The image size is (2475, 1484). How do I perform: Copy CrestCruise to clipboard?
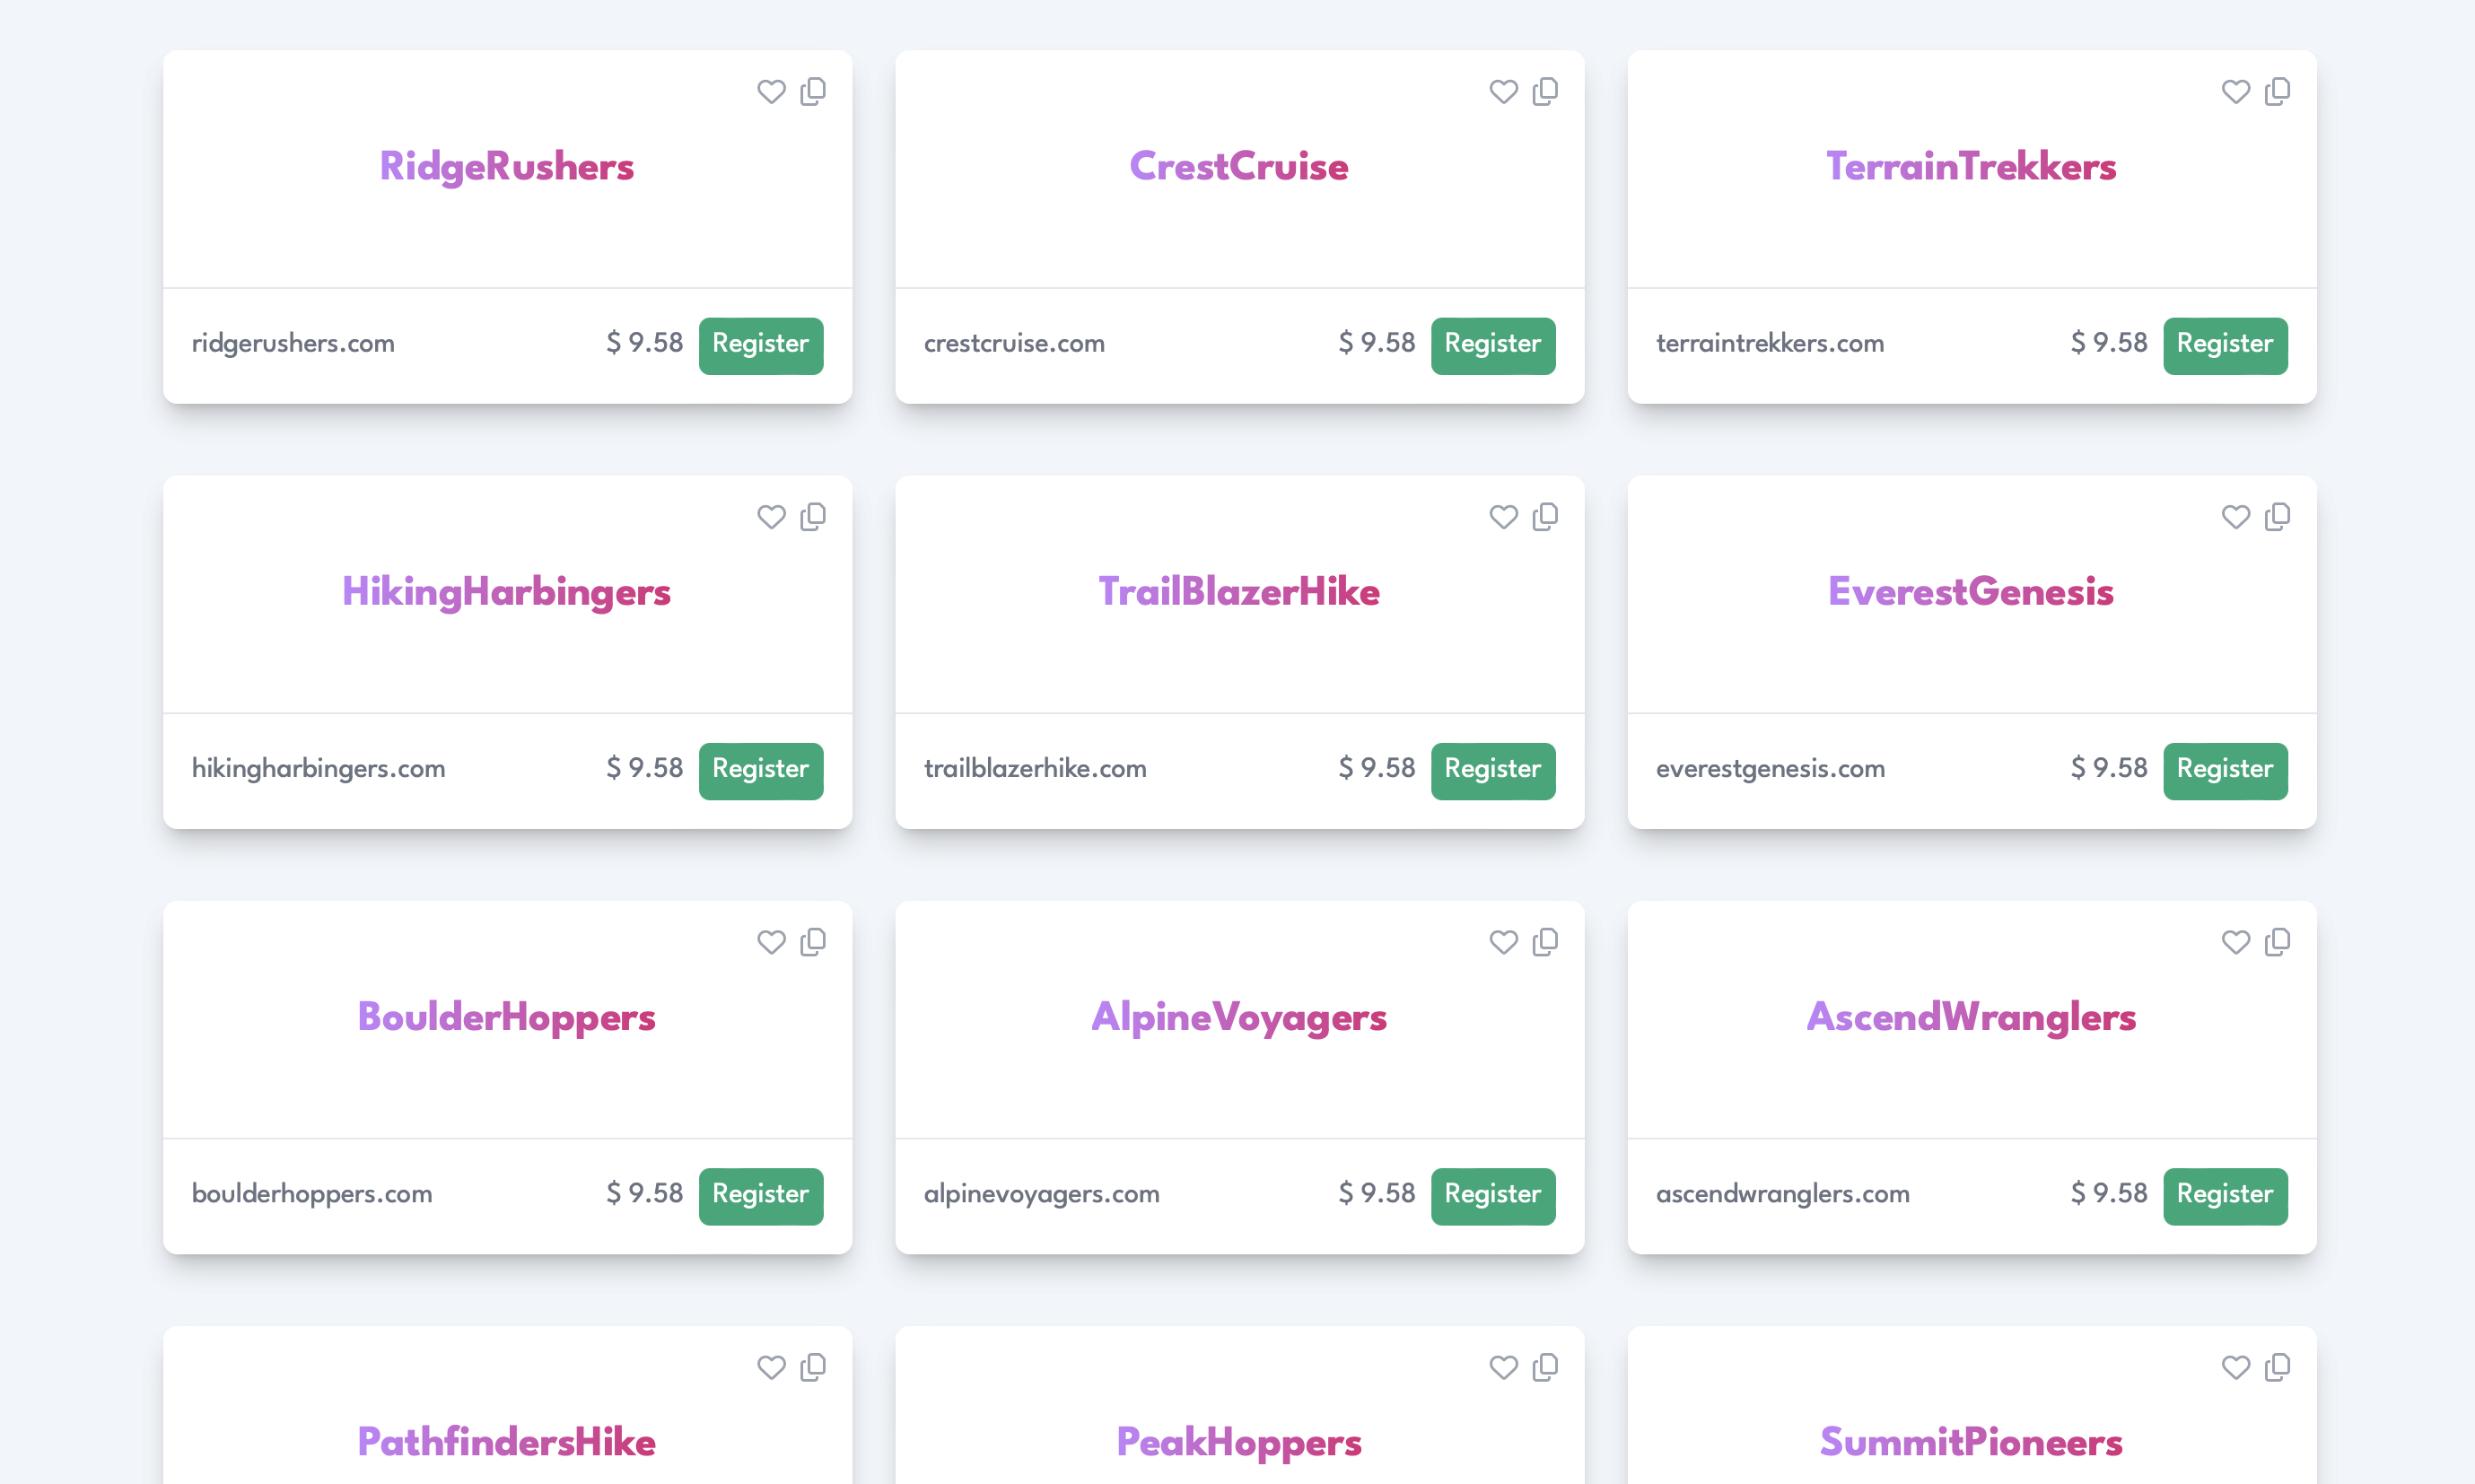(x=1545, y=92)
